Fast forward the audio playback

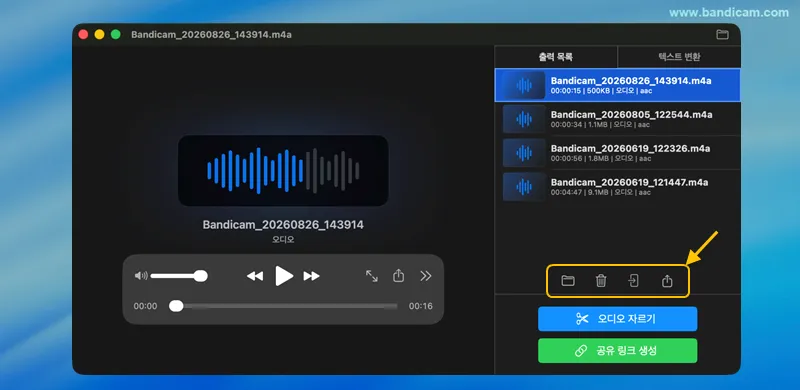pos(311,276)
